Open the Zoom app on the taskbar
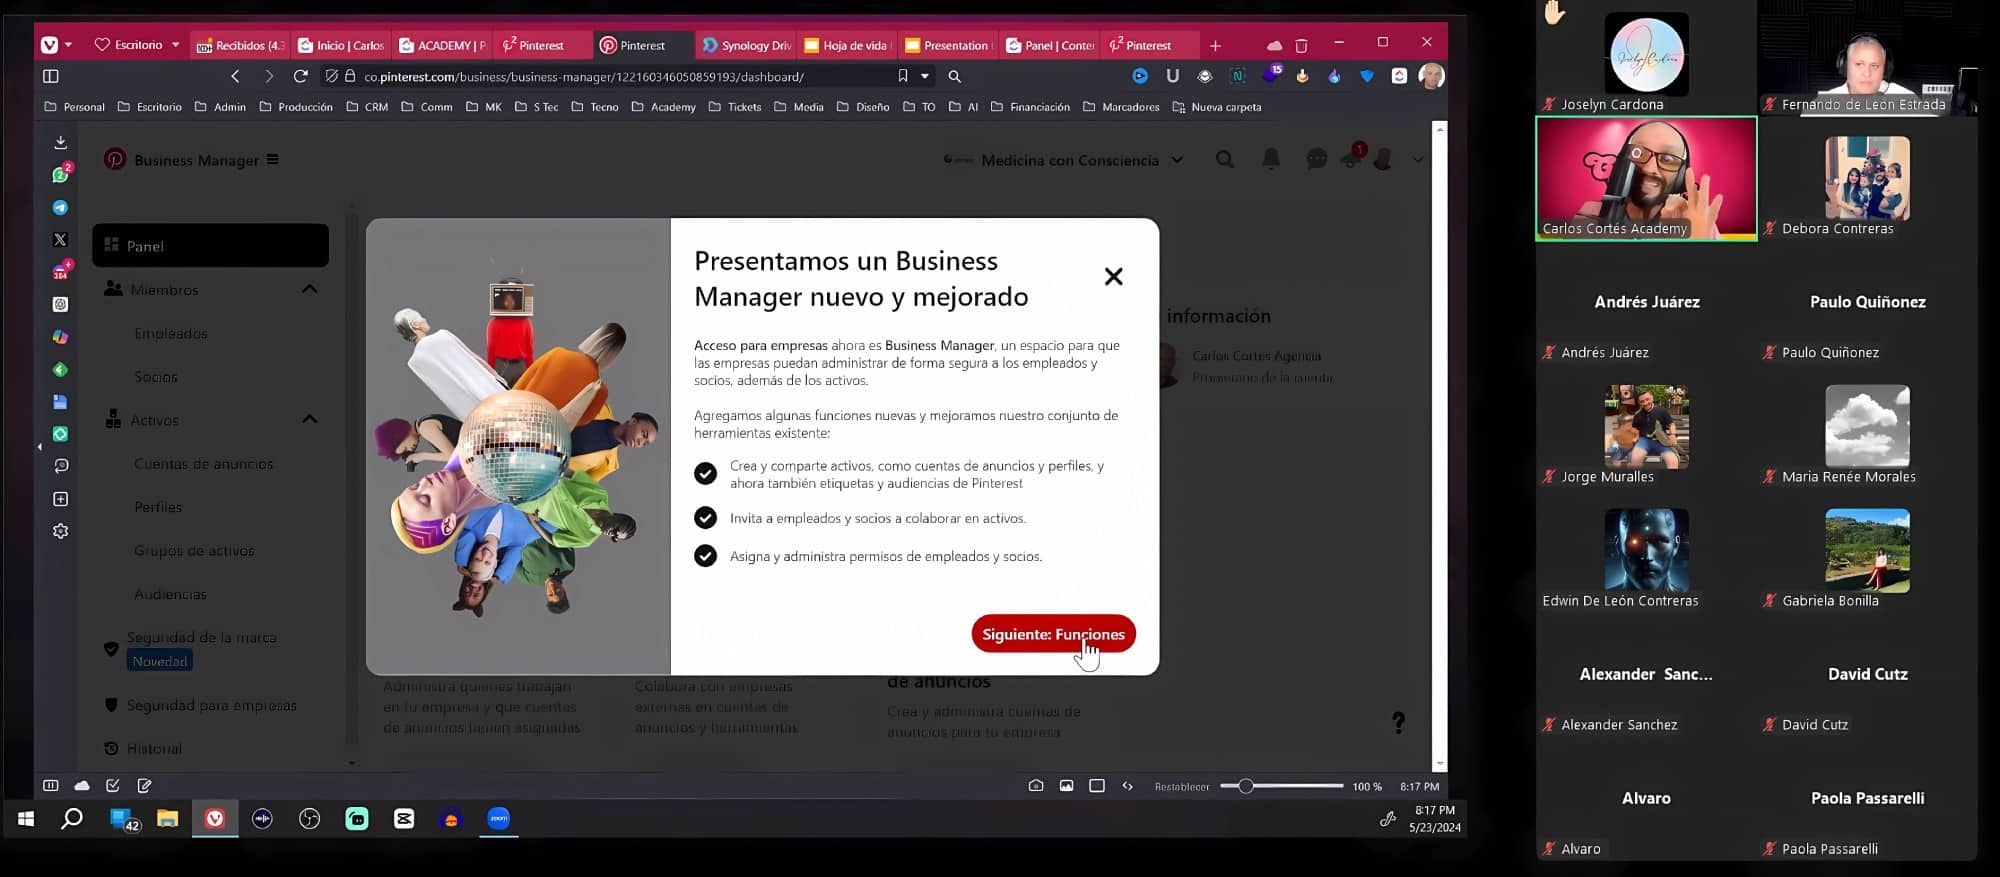2000x877 pixels. [498, 819]
